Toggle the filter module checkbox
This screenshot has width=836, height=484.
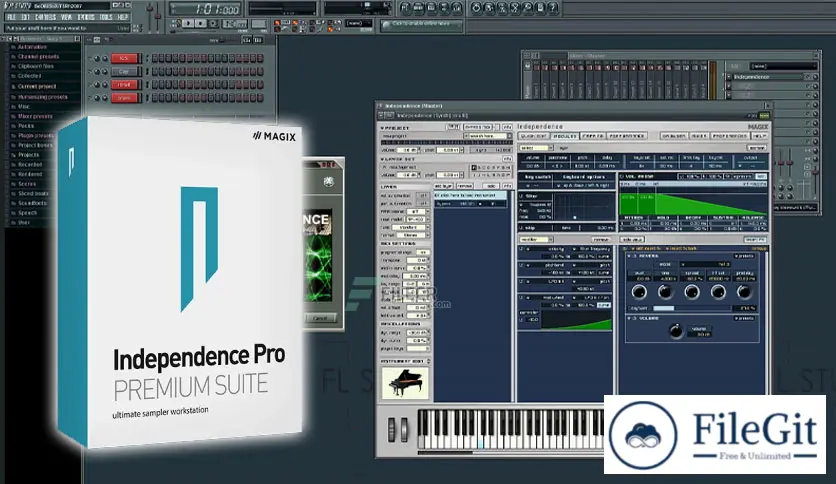[522, 196]
